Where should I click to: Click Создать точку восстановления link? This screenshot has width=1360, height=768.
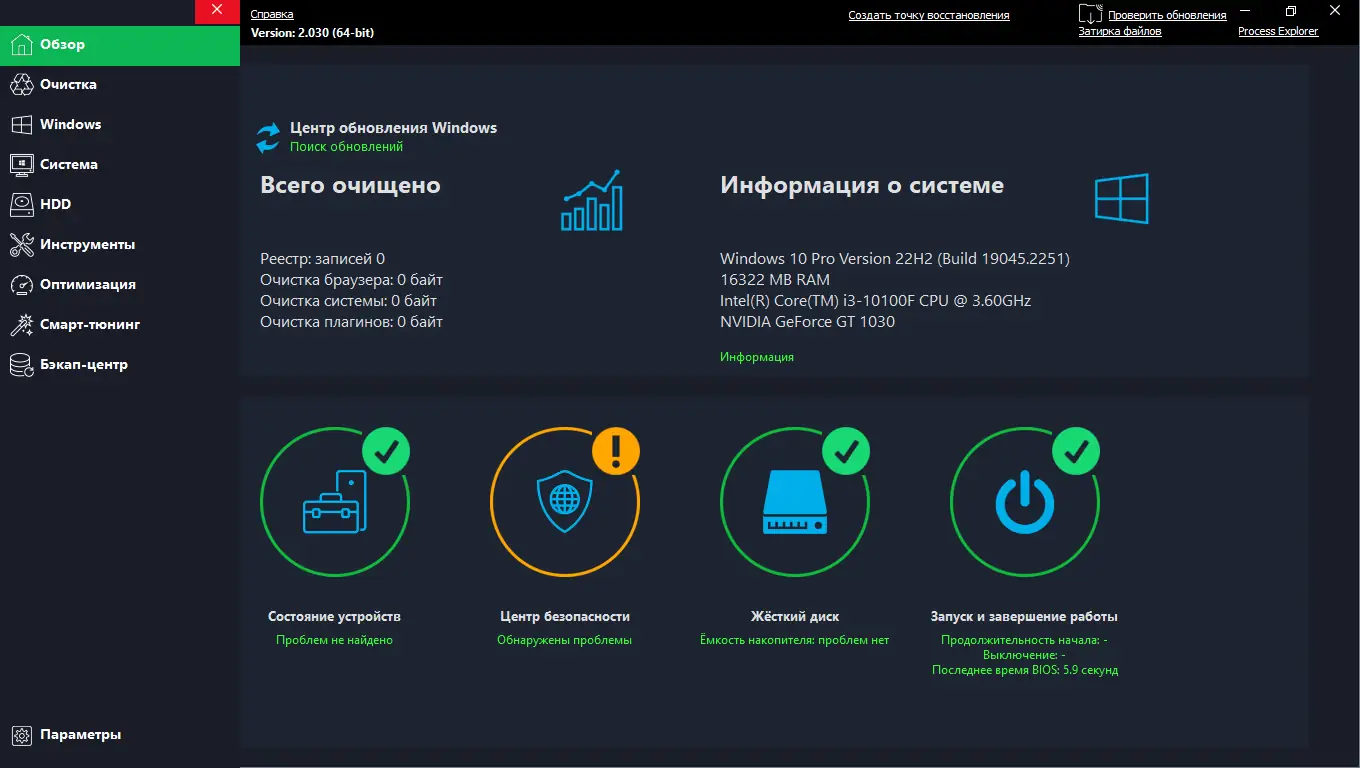929,15
